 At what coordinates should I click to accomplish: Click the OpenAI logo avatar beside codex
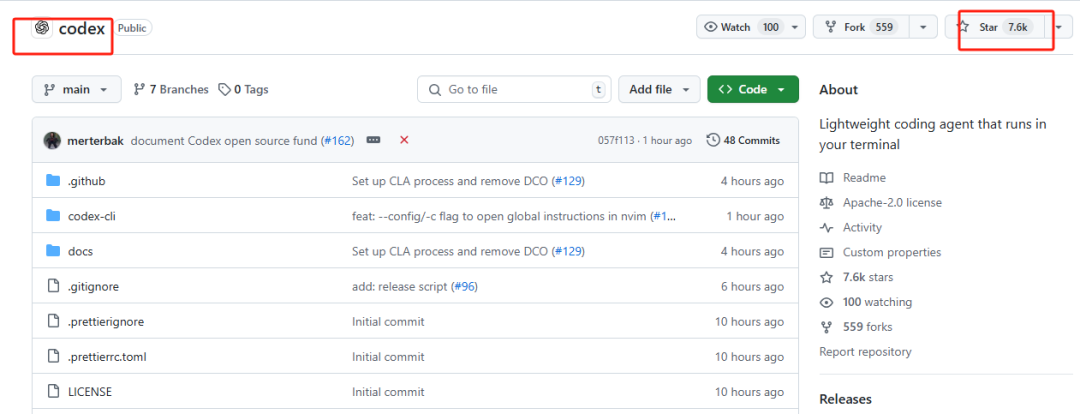pos(42,28)
